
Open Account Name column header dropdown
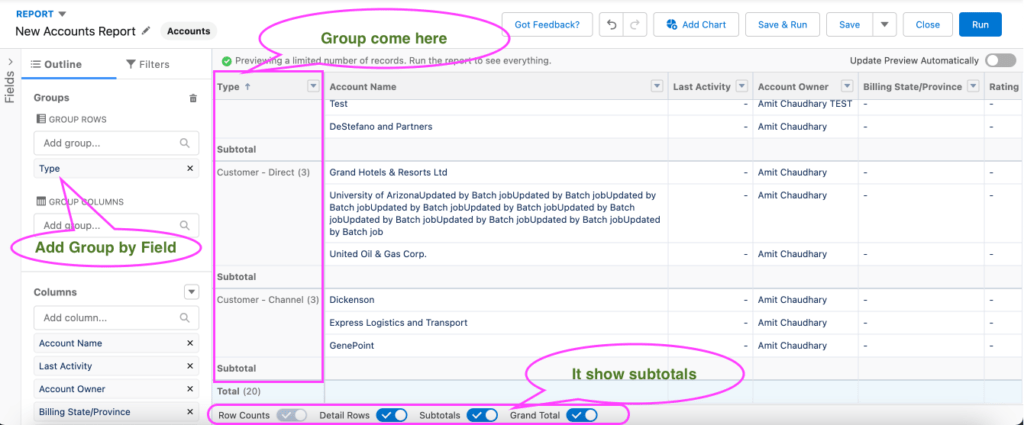click(x=658, y=86)
